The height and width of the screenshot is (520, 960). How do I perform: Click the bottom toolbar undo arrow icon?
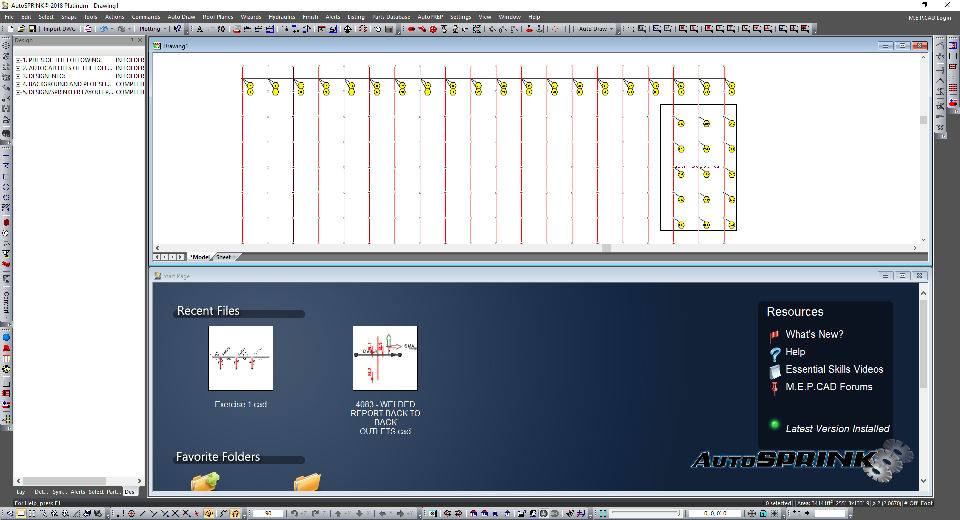point(294,513)
